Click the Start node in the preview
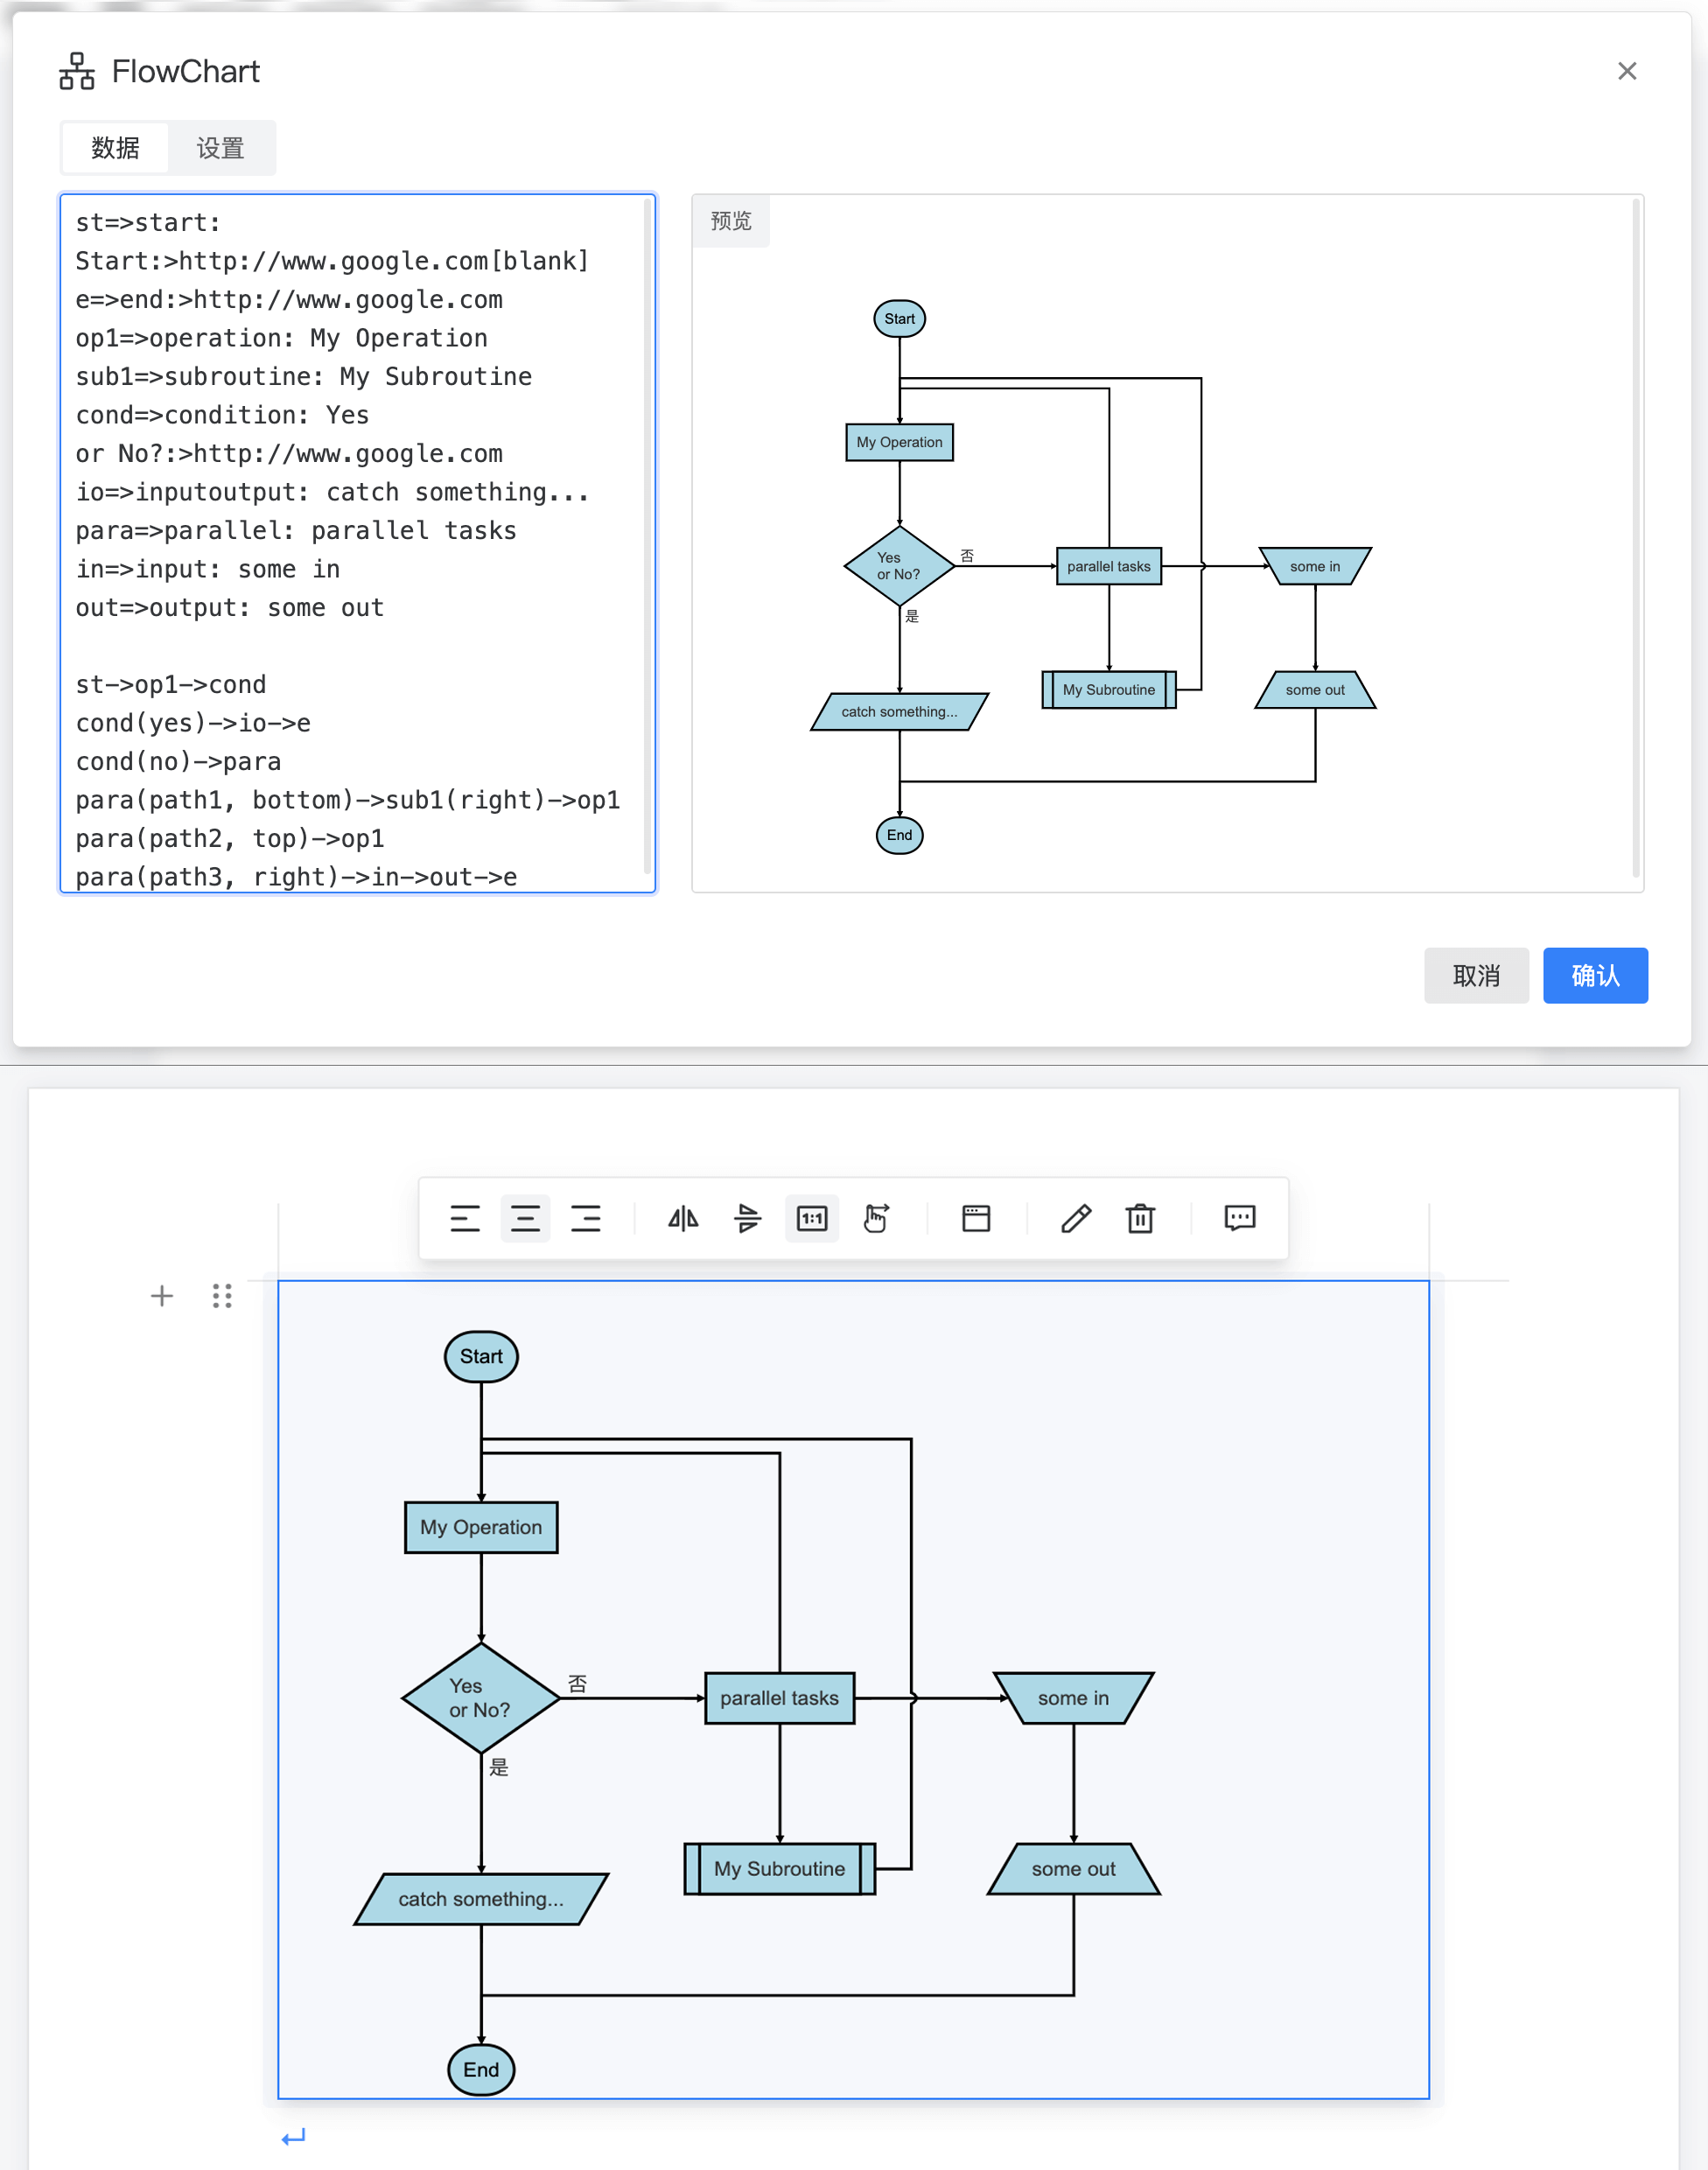 point(899,319)
